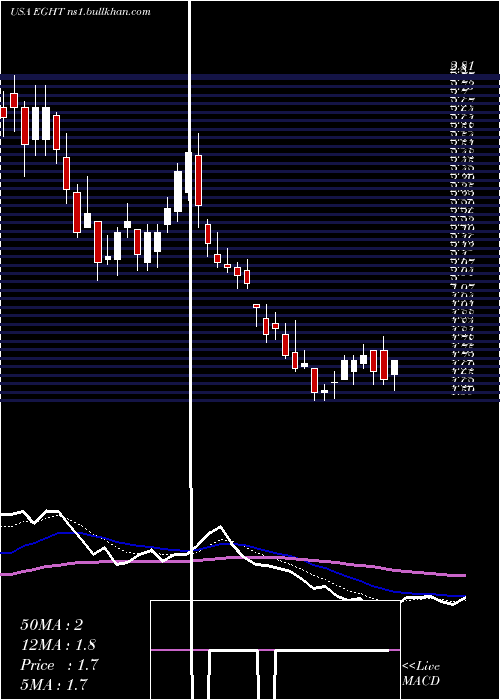Image resolution: width=500 pixels, height=700 pixels.
Task: Click the USA EGHT chart title text
Action: (x=80, y=12)
